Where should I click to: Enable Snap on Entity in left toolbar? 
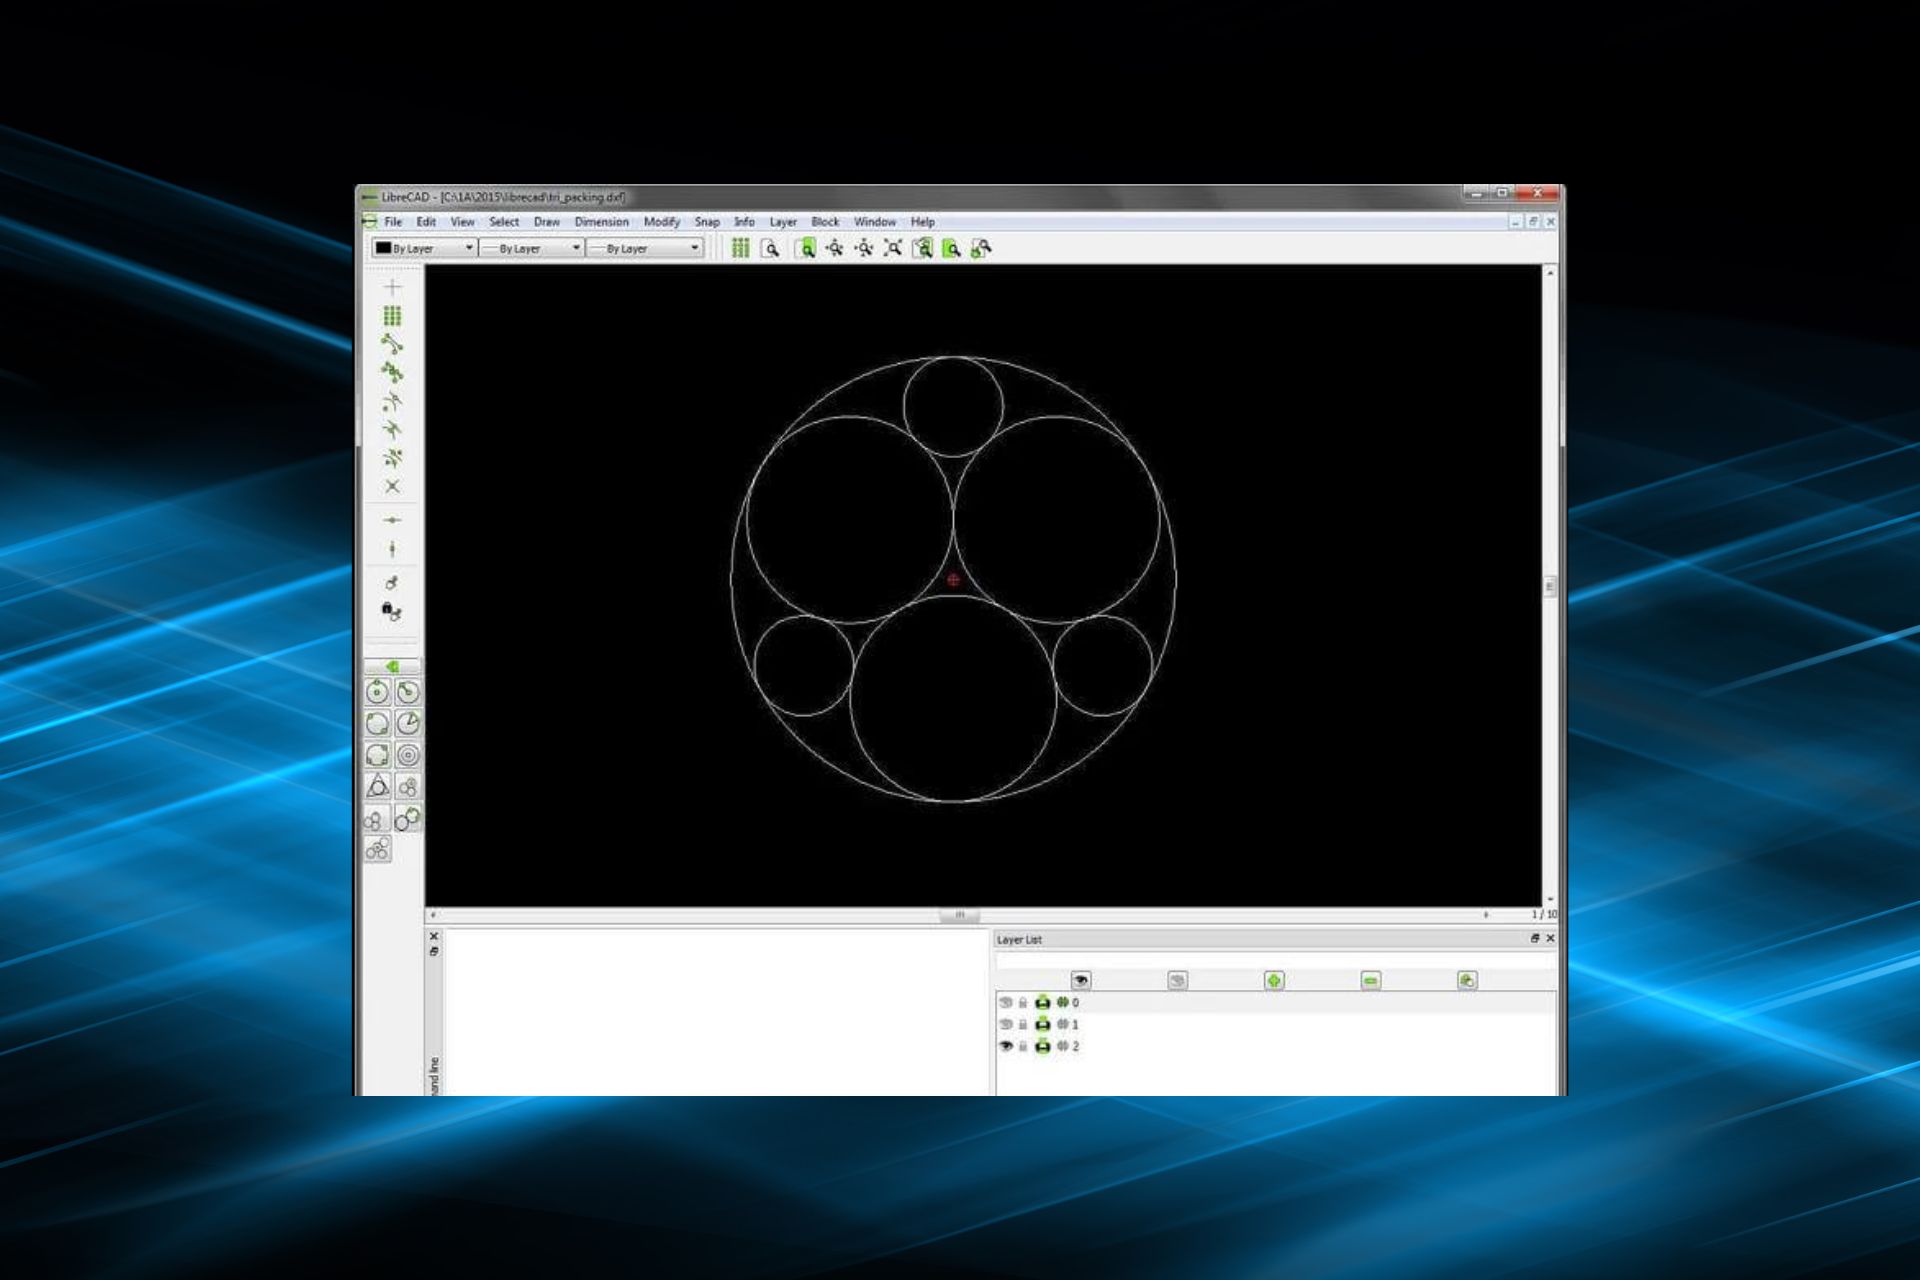click(392, 372)
